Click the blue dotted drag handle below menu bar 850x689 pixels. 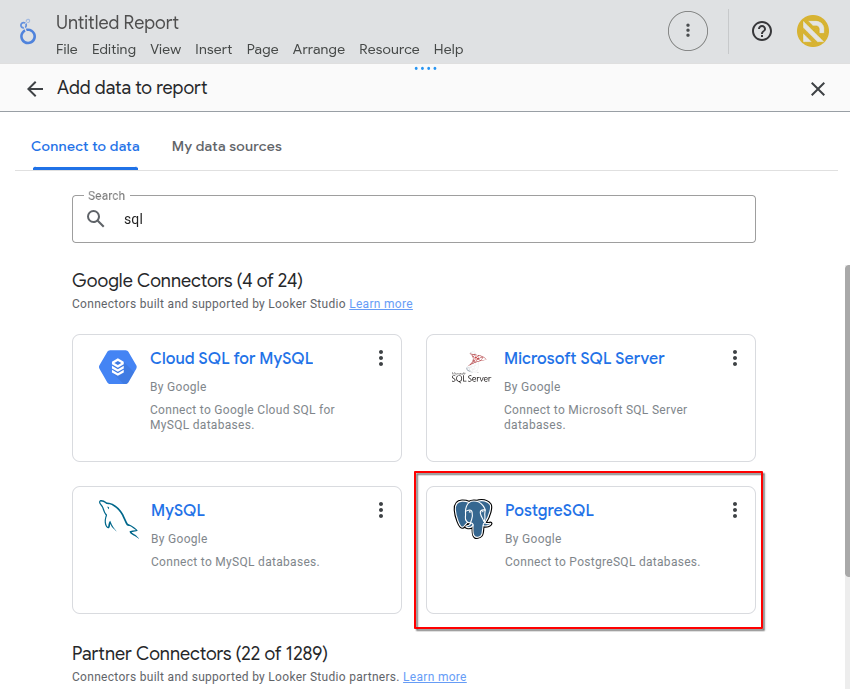425,68
